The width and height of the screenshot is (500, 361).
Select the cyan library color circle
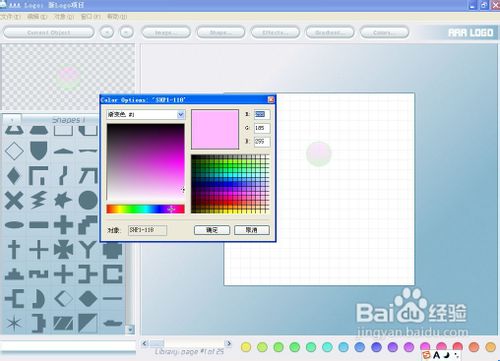[x=327, y=347]
